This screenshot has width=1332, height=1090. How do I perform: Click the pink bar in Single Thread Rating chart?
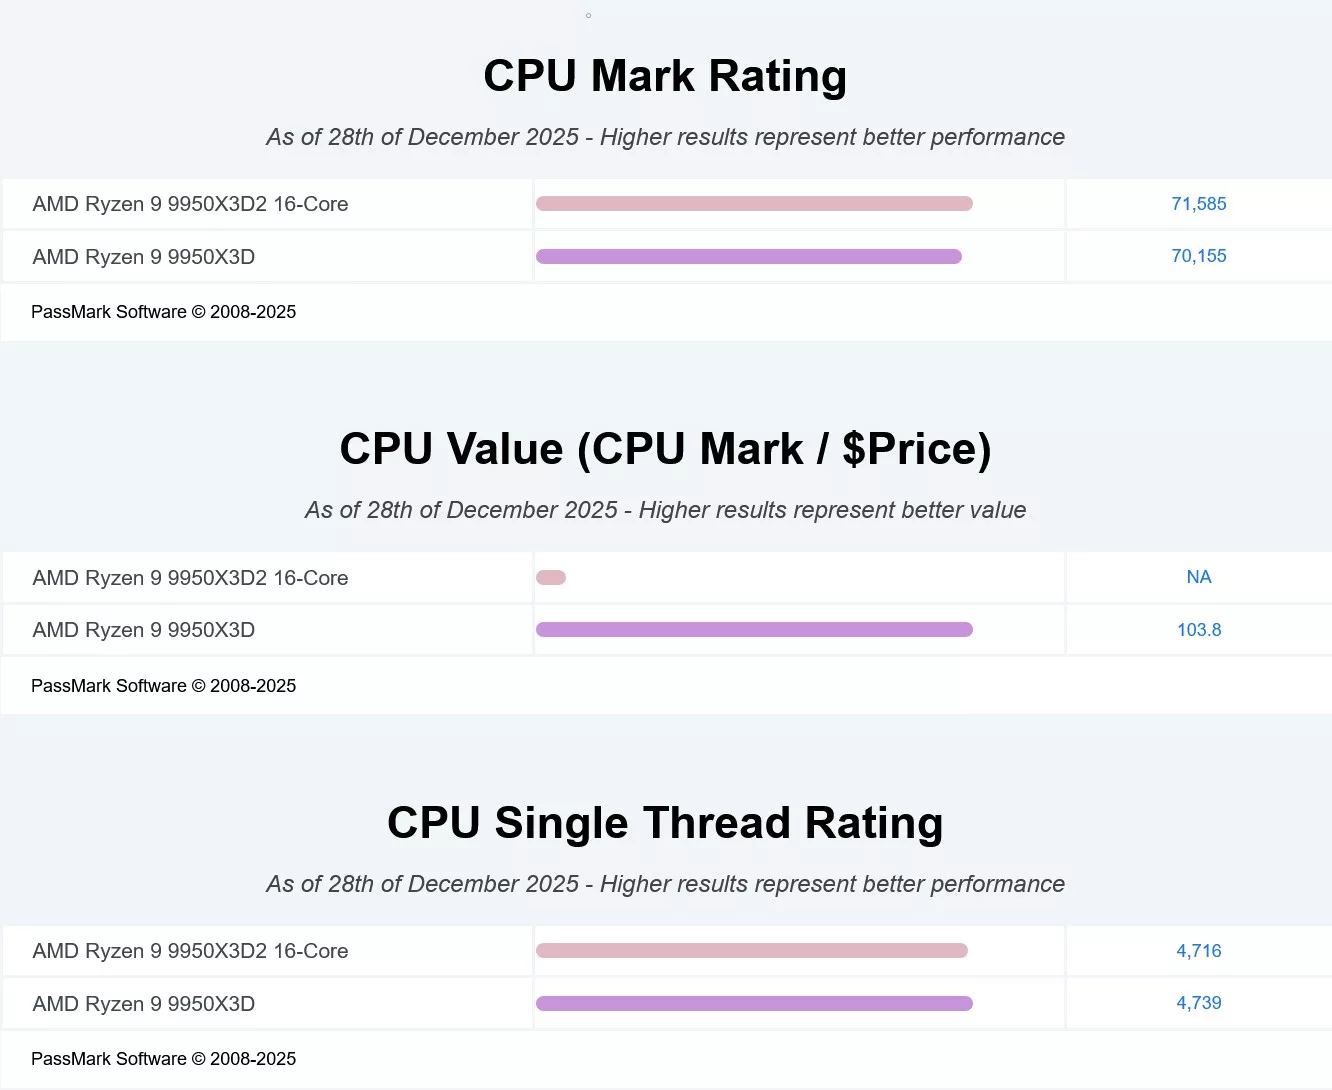pyautogui.click(x=751, y=951)
